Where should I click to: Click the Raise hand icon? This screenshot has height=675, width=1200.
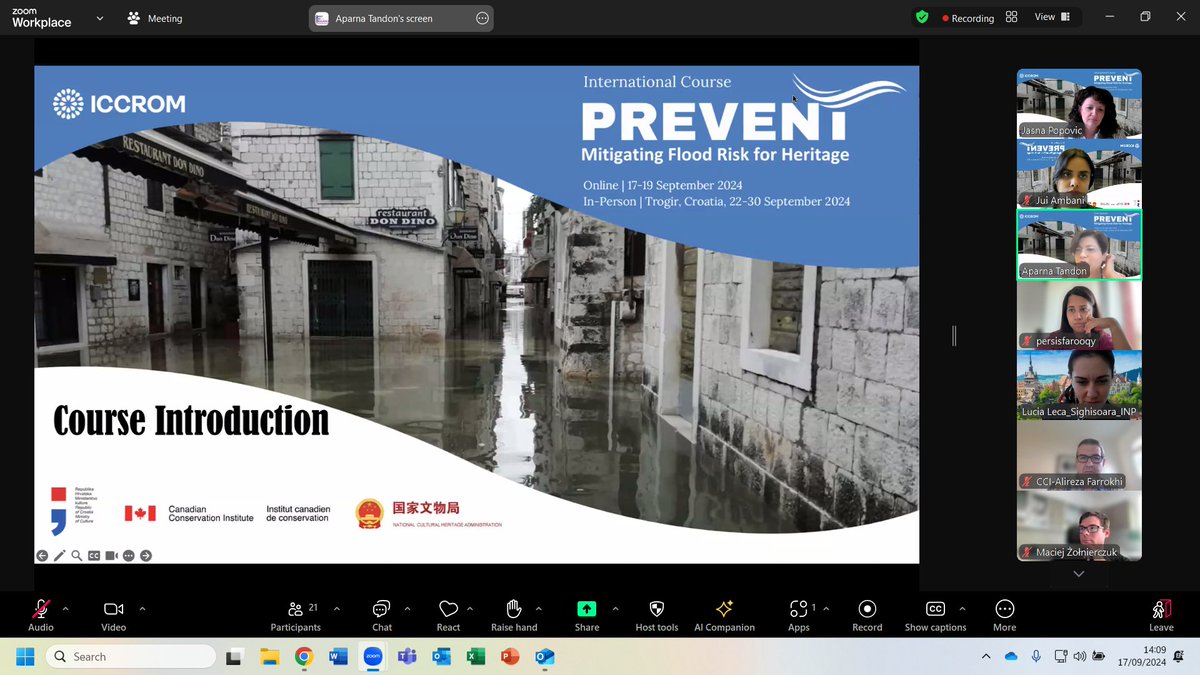[514, 609]
